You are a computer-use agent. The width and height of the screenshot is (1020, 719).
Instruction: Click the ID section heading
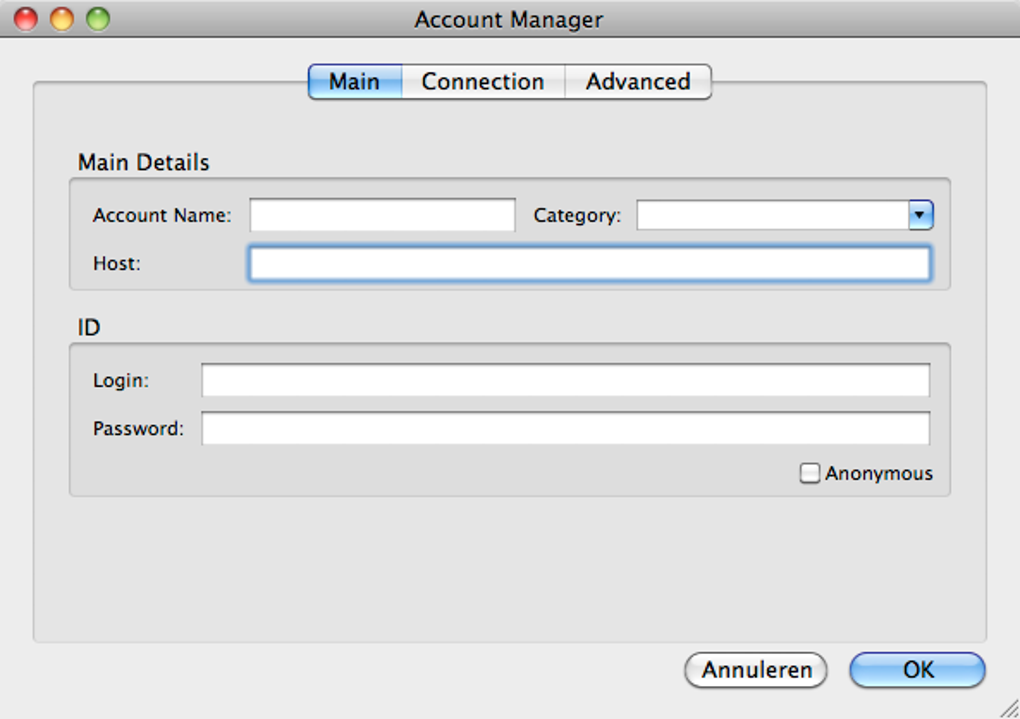pyautogui.click(x=89, y=327)
